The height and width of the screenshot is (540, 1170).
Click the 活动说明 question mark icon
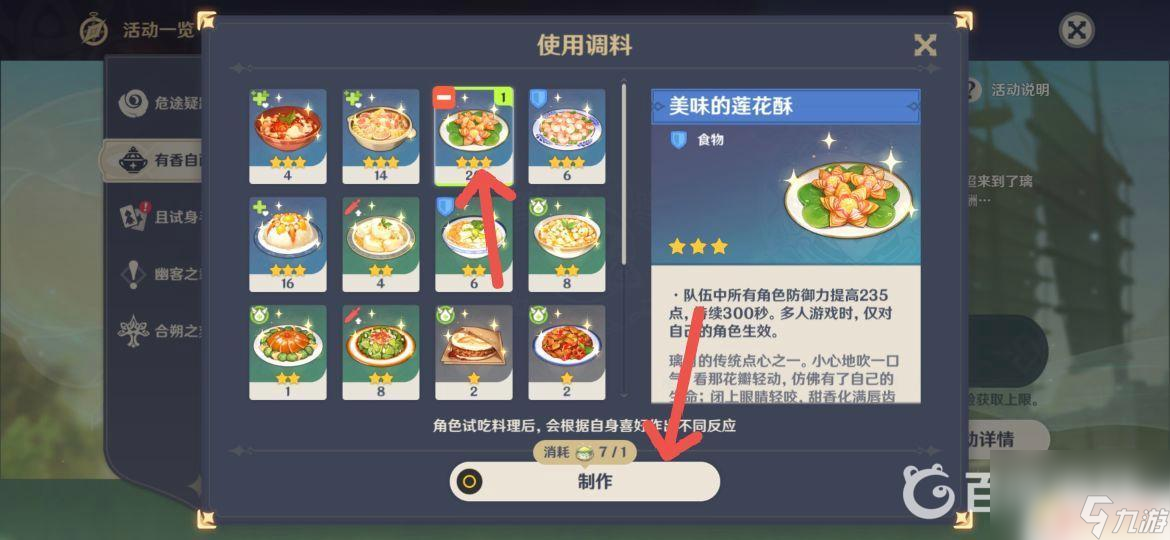[x=972, y=90]
